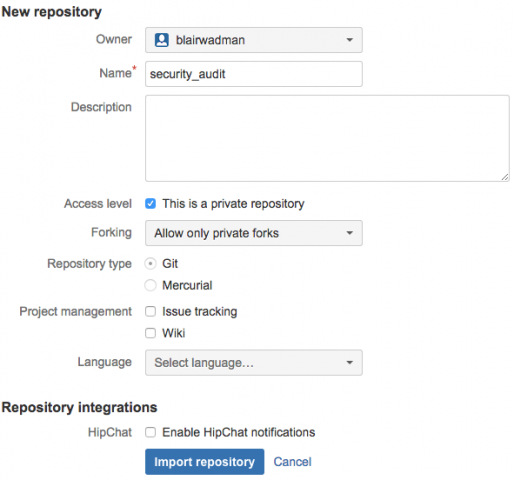Click the blairwadman user avatar icon
The width and height of the screenshot is (514, 480).
[162, 40]
